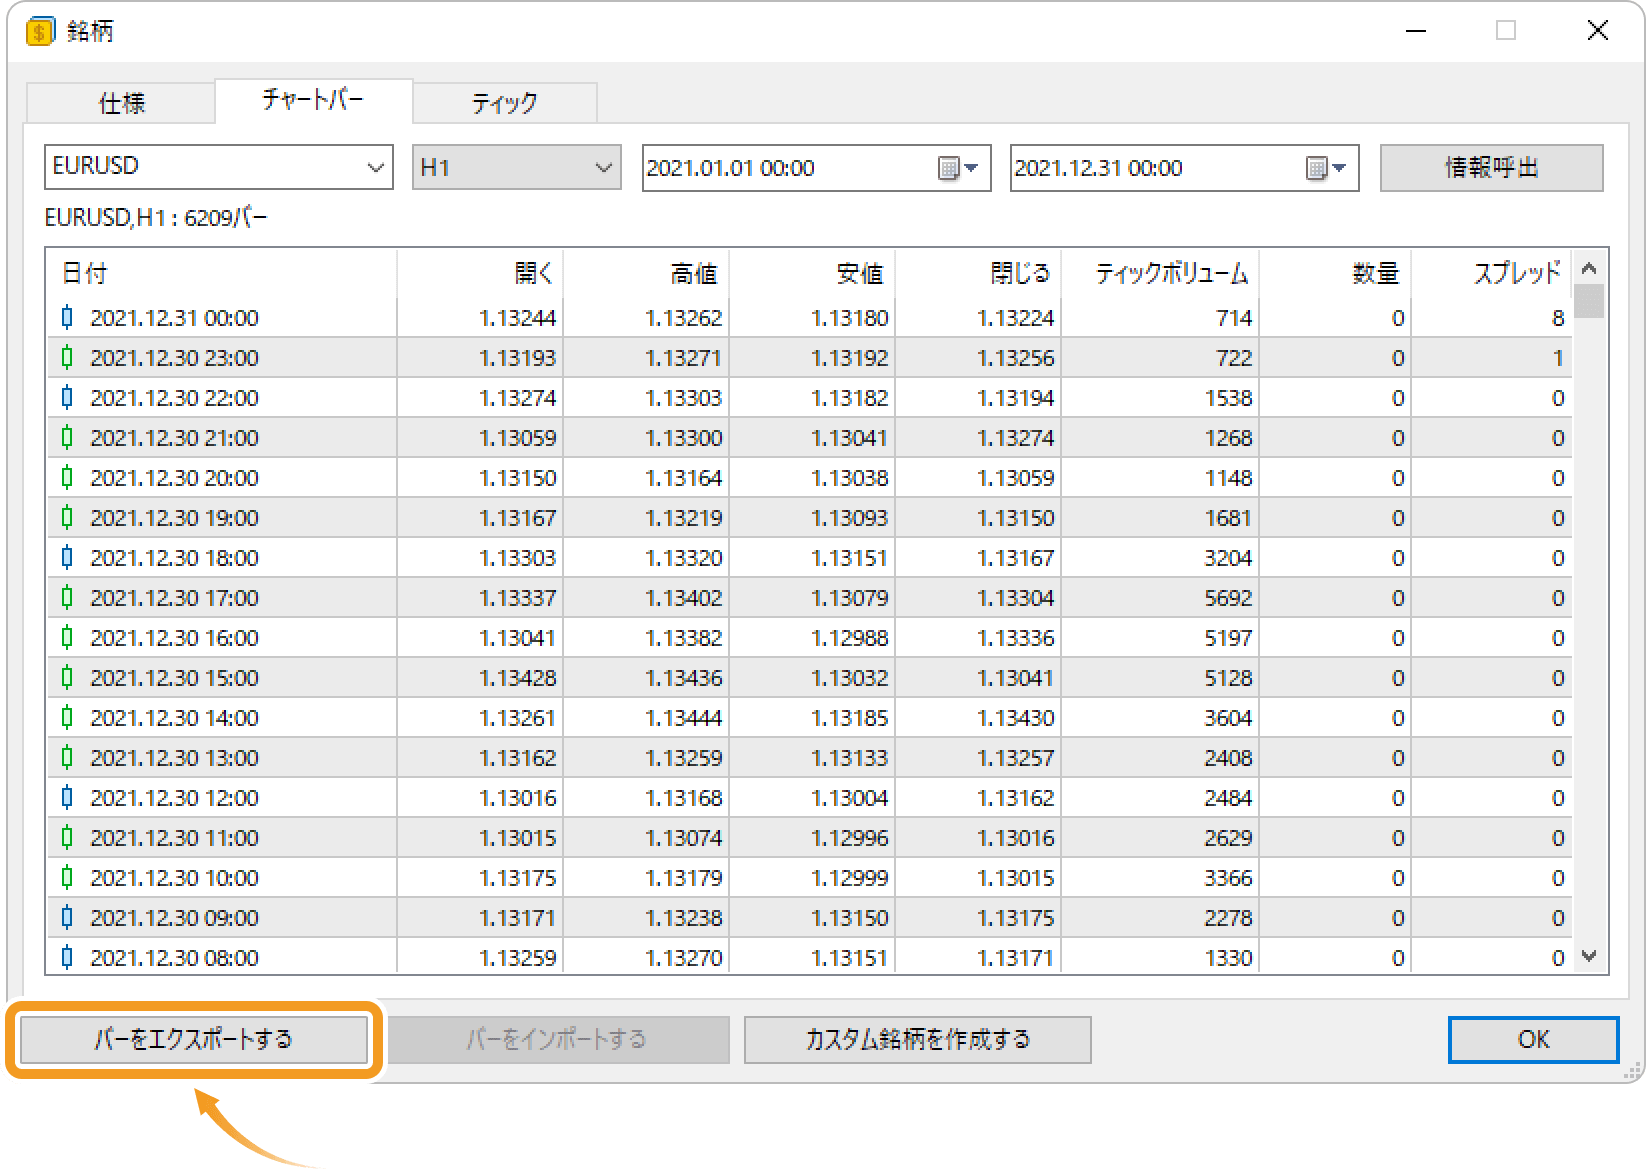Click candlestick icon for 2021.12.30 19:00 row

[67, 518]
